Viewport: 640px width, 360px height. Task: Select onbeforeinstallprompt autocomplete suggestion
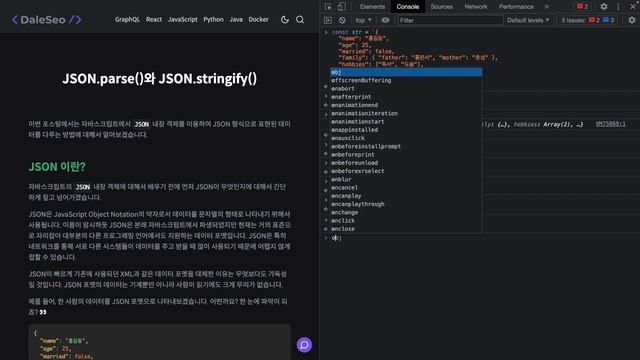pos(406,147)
